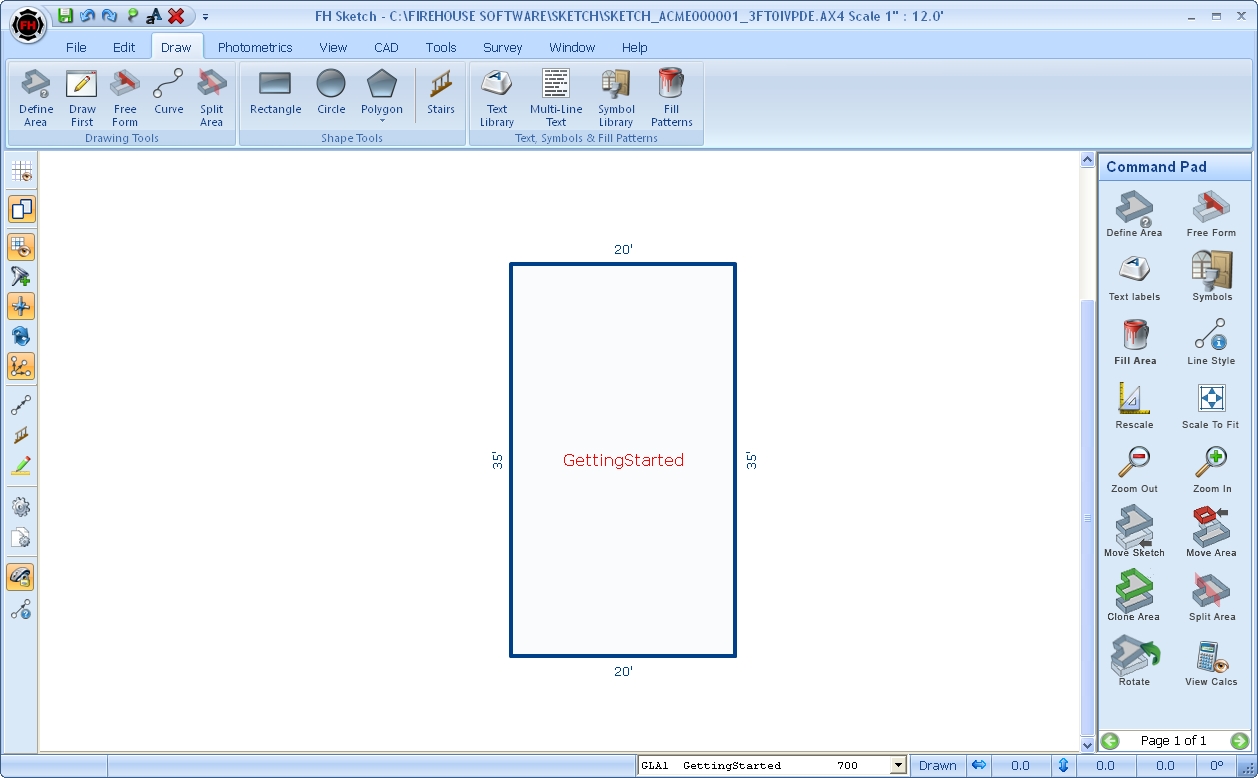
Task: Toggle the padlock button in left toolbar
Action: point(21,577)
